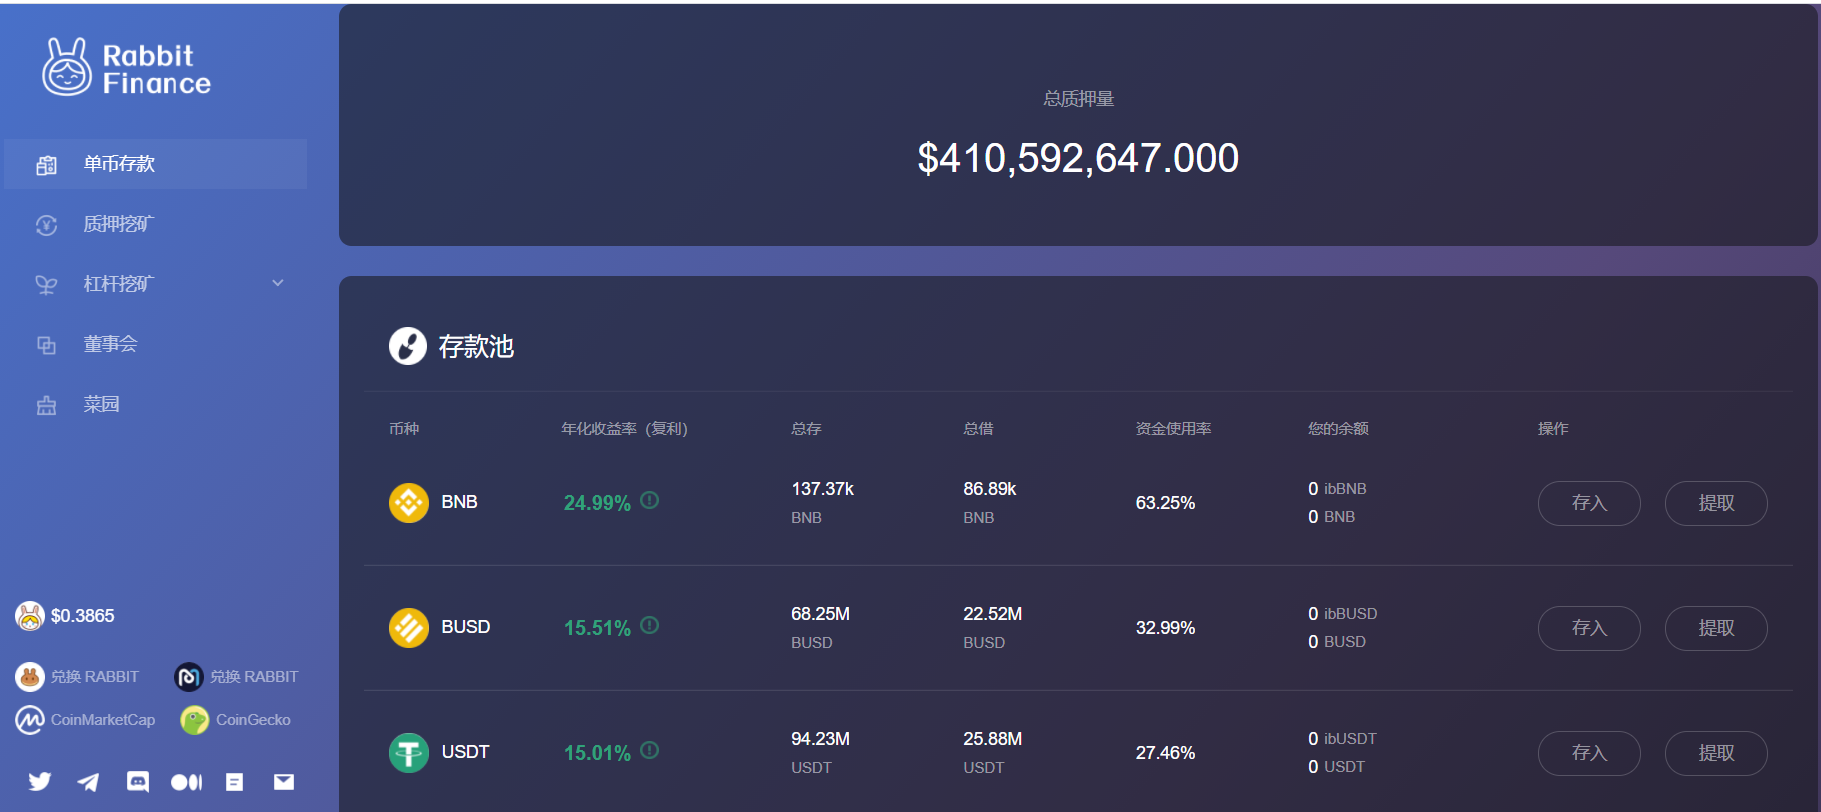Click the 0 ibBNB balance
Screen dimensions: 1821x812
click(1337, 489)
